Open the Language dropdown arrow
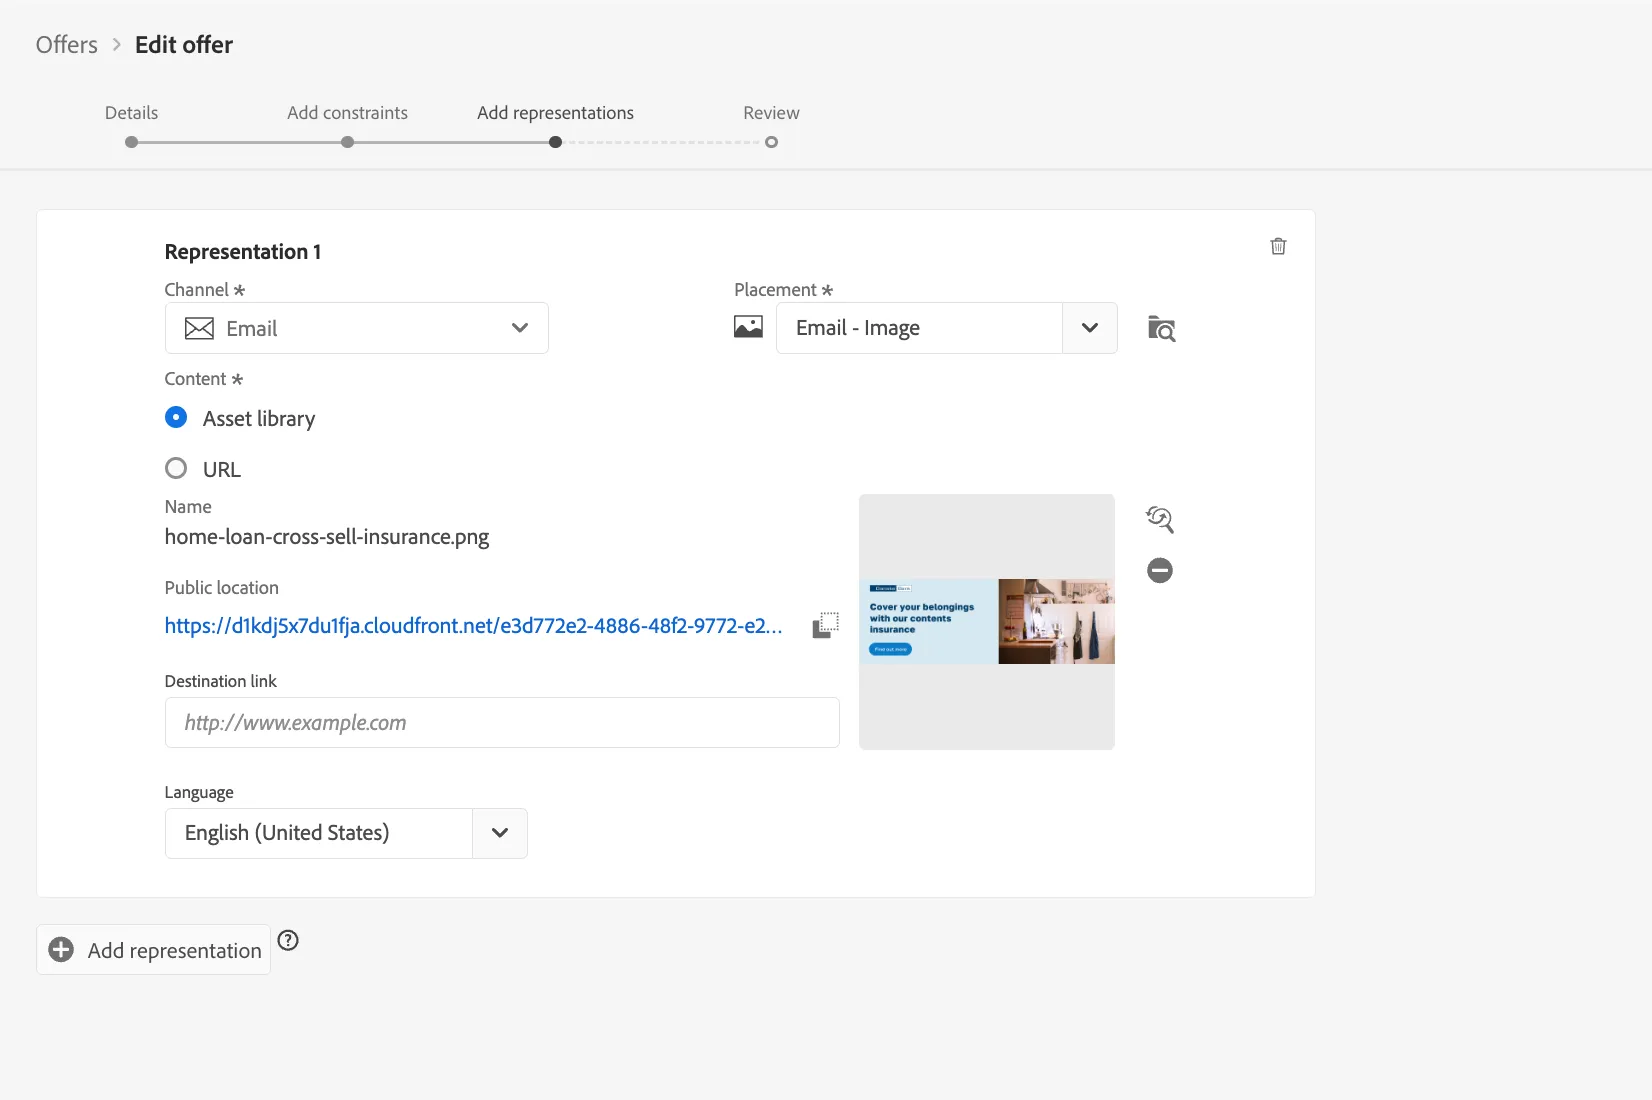This screenshot has width=1652, height=1100. pos(500,833)
